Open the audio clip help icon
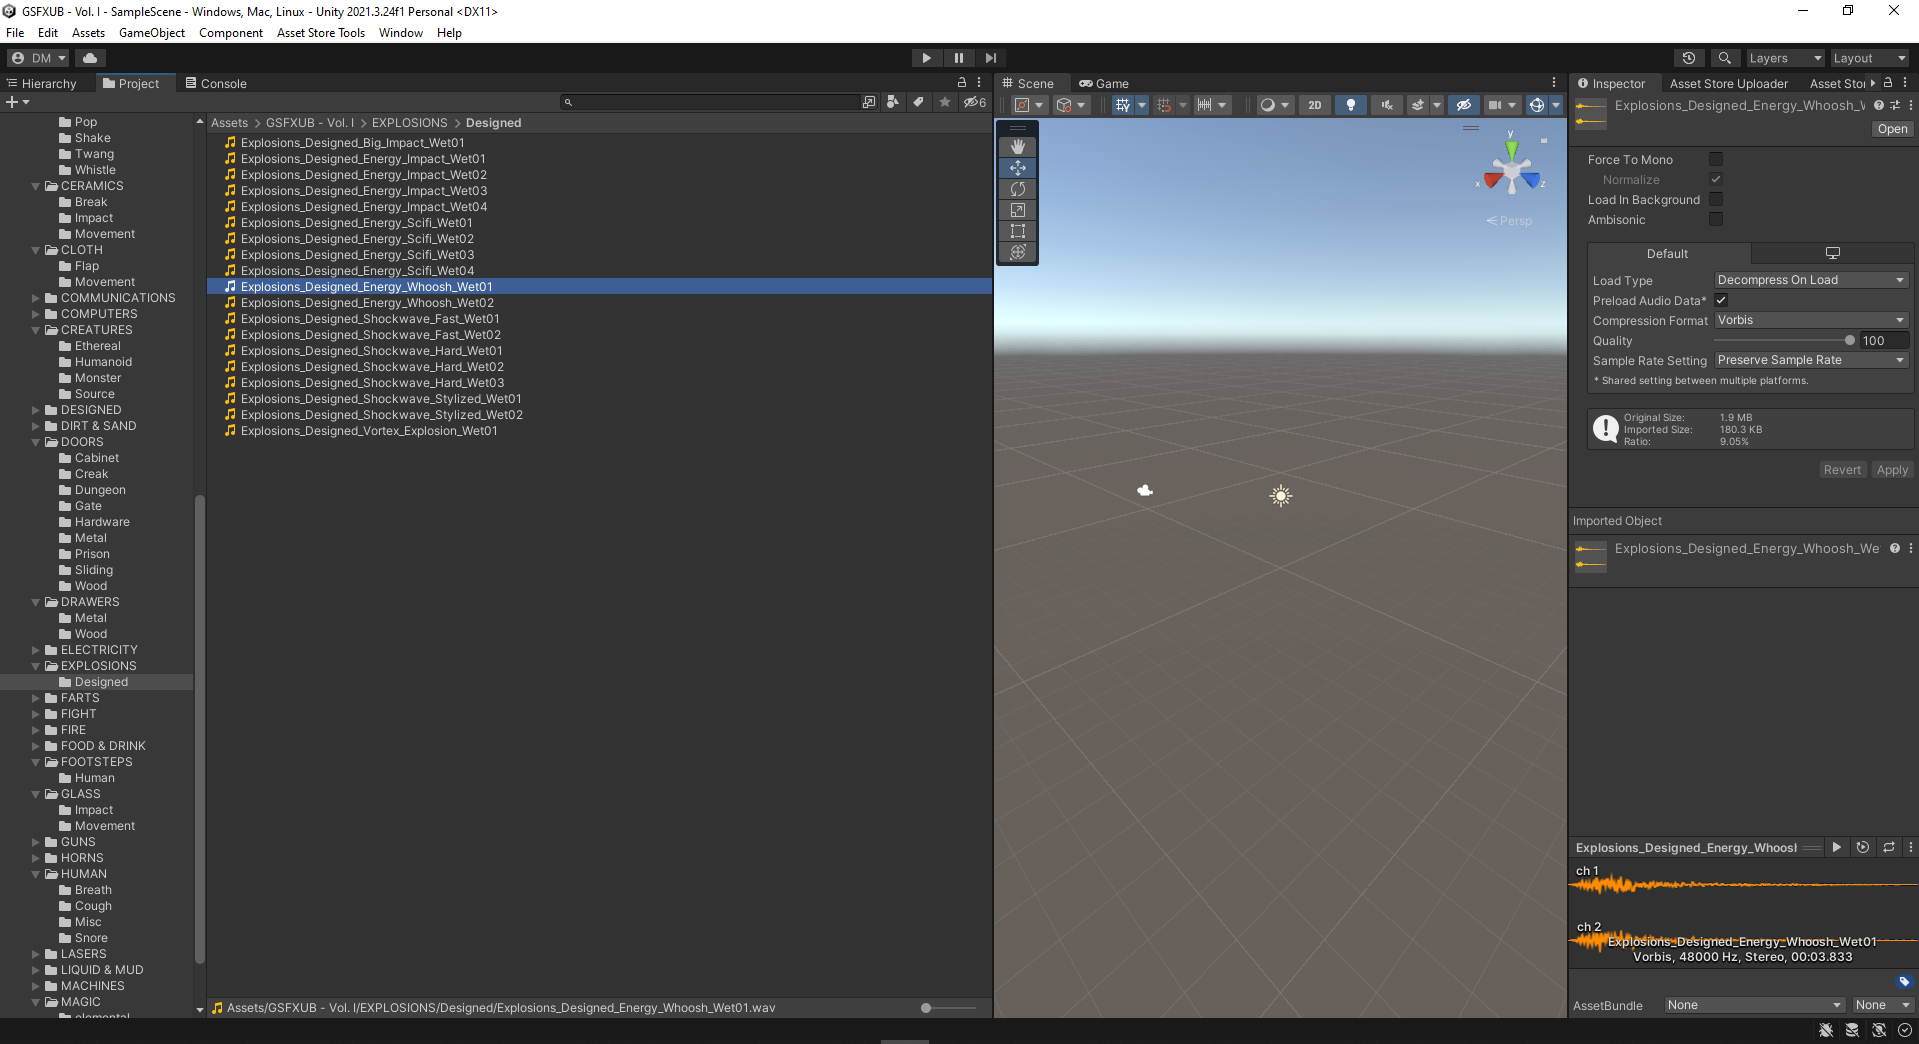The height and width of the screenshot is (1044, 1919). tap(1879, 105)
